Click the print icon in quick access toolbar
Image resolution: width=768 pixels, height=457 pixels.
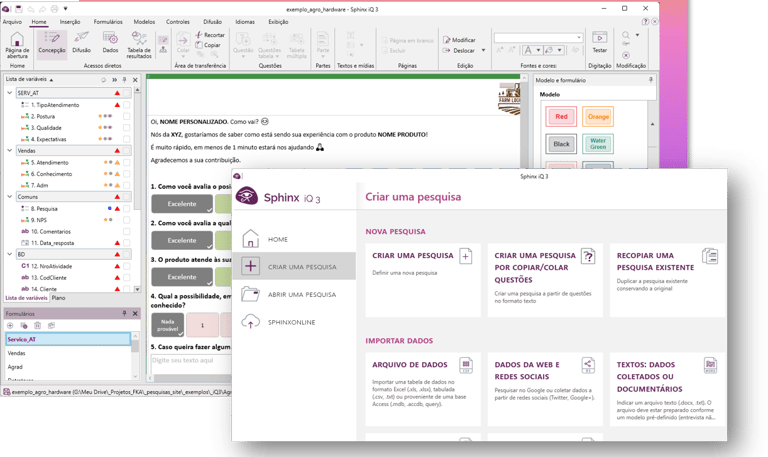(x=54, y=9)
